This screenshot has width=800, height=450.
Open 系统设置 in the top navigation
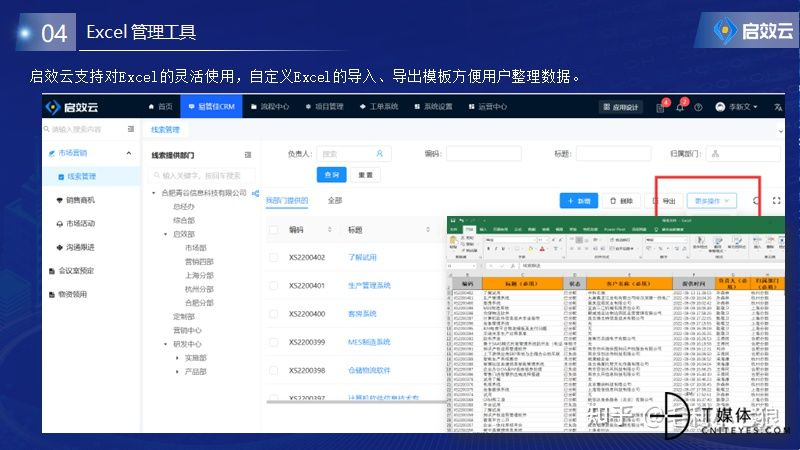click(433, 107)
